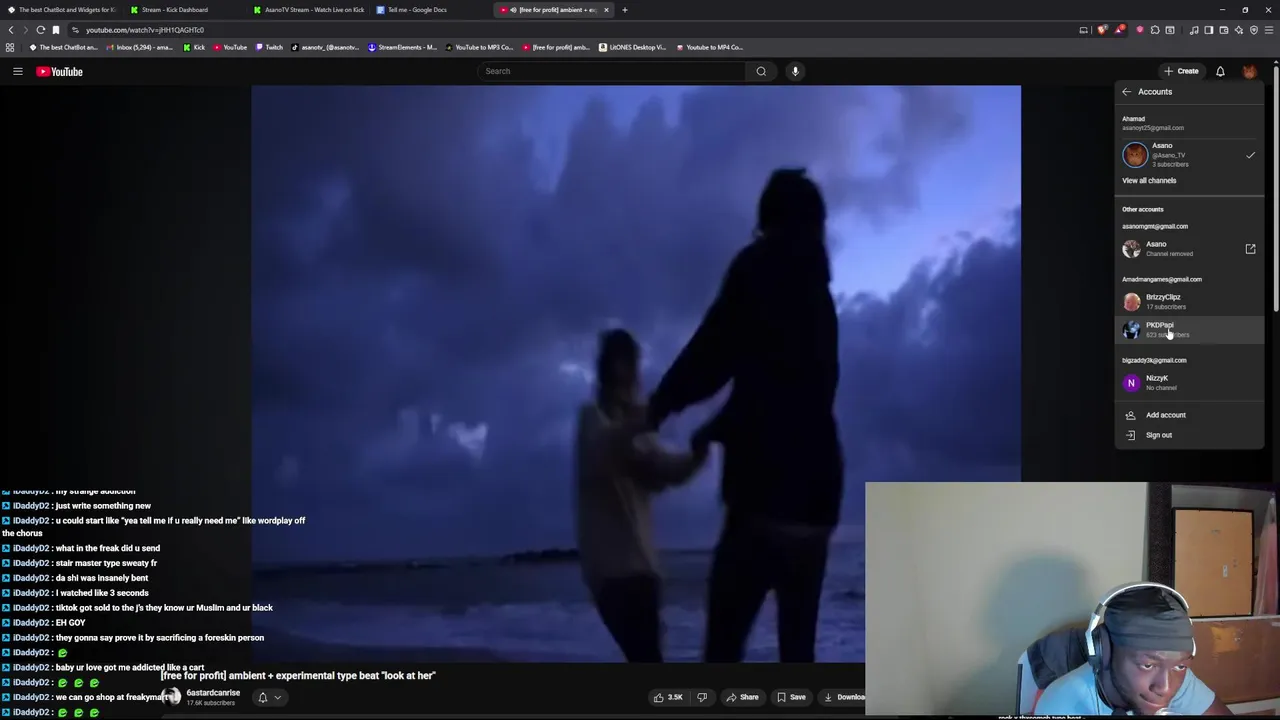Click the Brave shields icon
Screen dimensions: 1280x720
click(x=1102, y=30)
